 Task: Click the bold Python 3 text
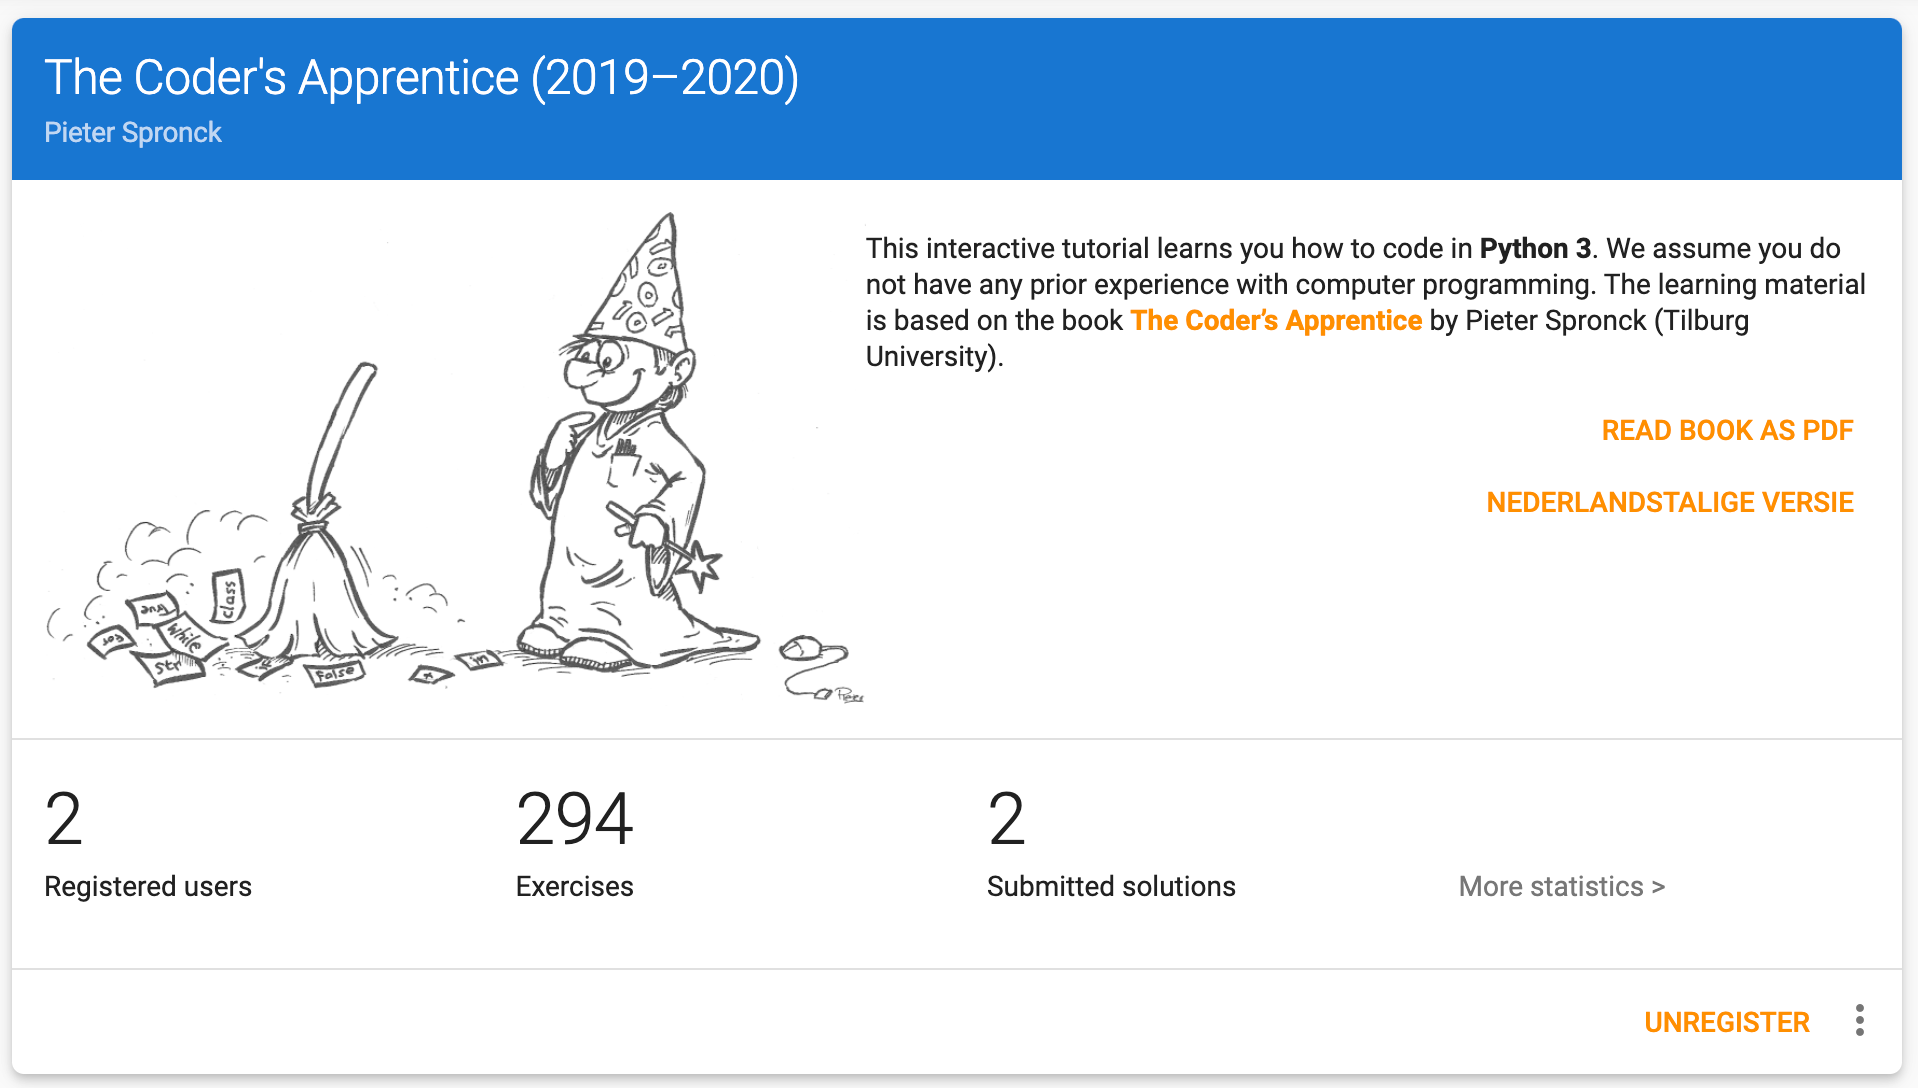(x=1534, y=248)
